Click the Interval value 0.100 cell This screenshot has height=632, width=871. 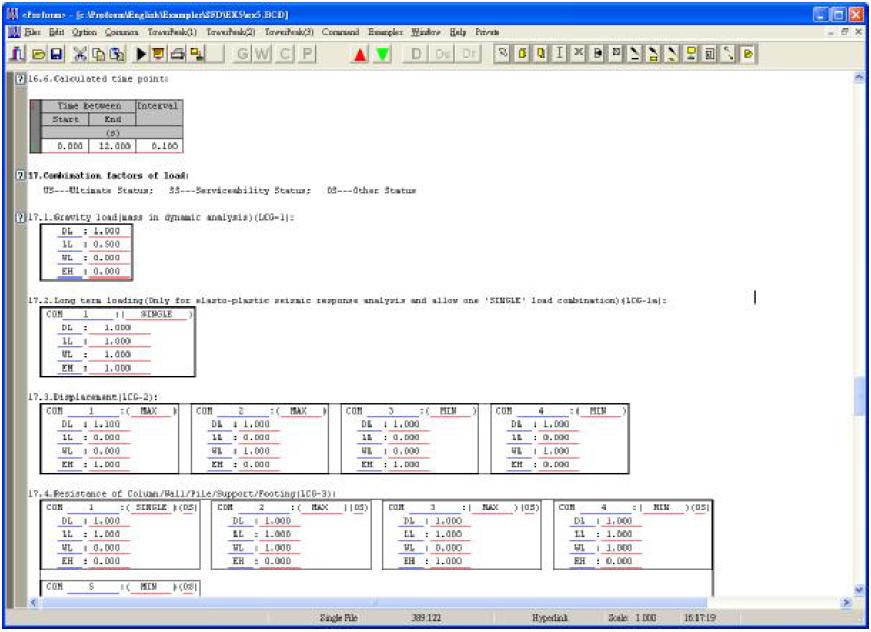(x=159, y=146)
